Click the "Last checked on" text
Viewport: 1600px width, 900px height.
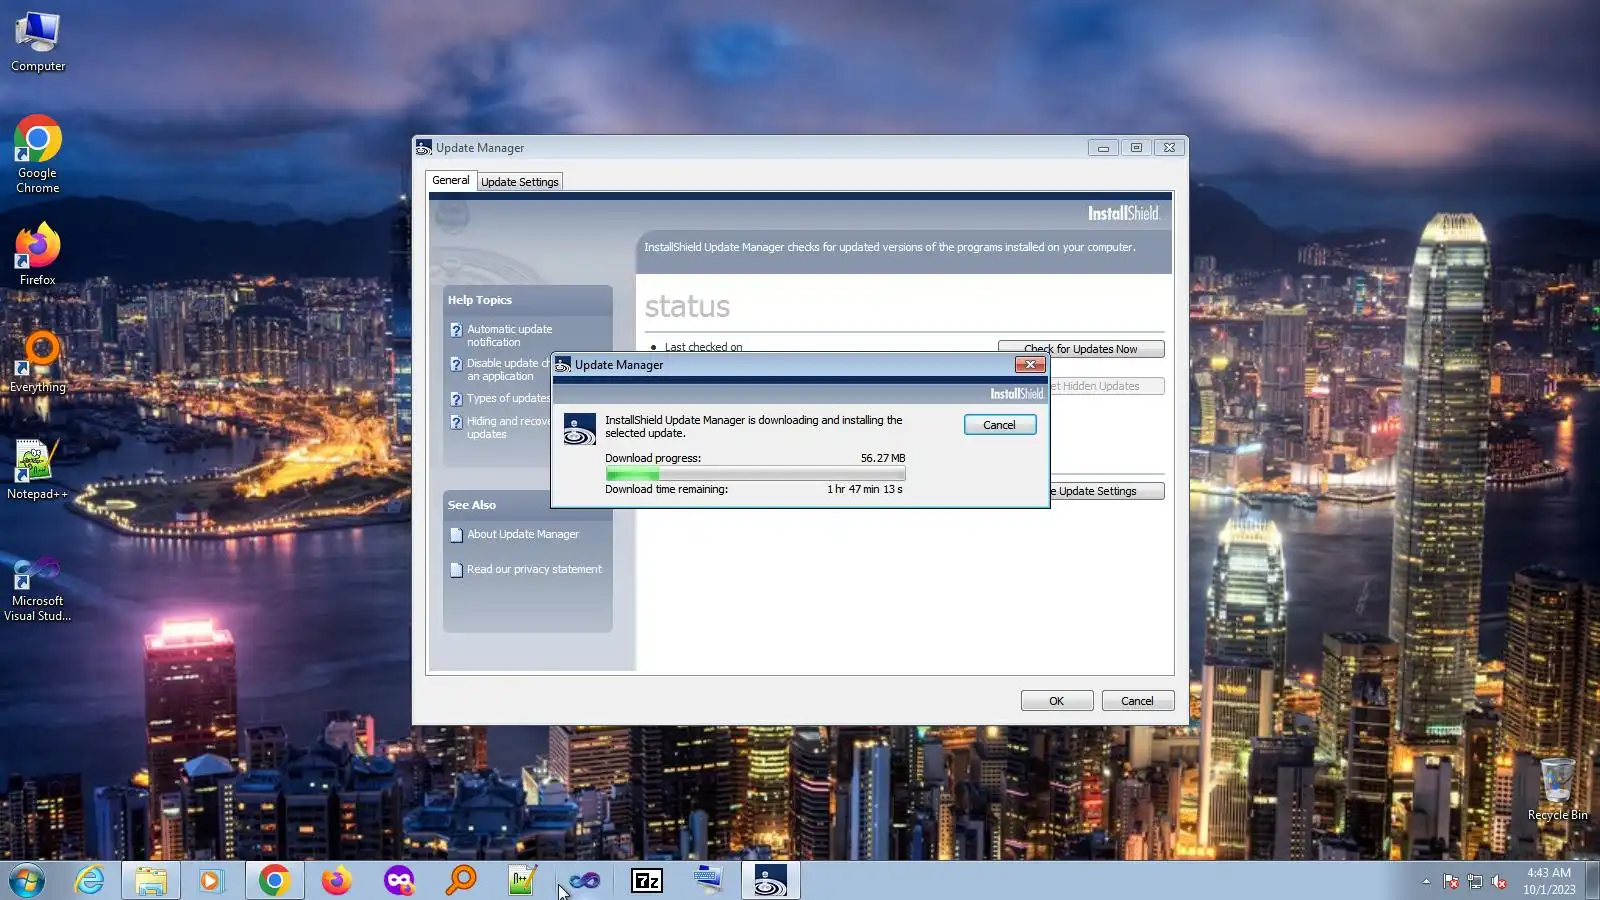pyautogui.click(x=704, y=347)
